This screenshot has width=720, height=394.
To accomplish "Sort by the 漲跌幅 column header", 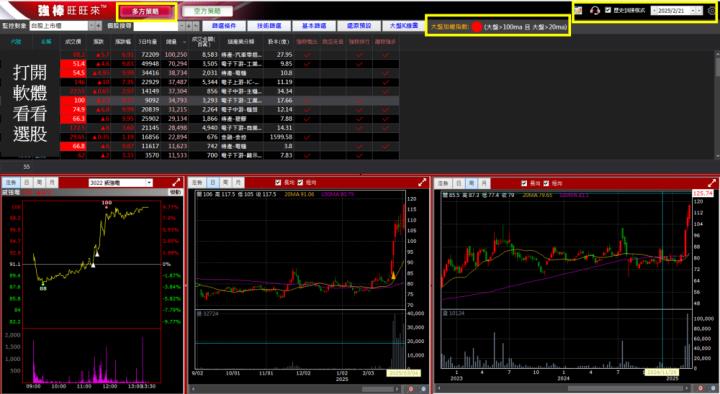I will click(123, 42).
